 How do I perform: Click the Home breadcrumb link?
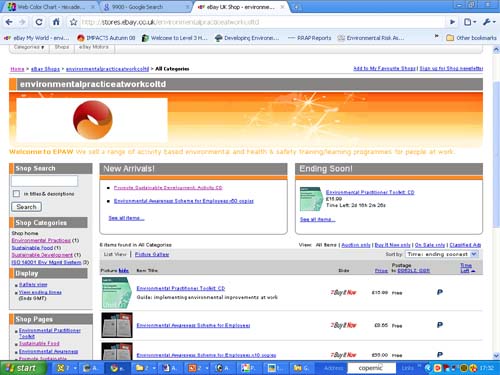coord(17,69)
